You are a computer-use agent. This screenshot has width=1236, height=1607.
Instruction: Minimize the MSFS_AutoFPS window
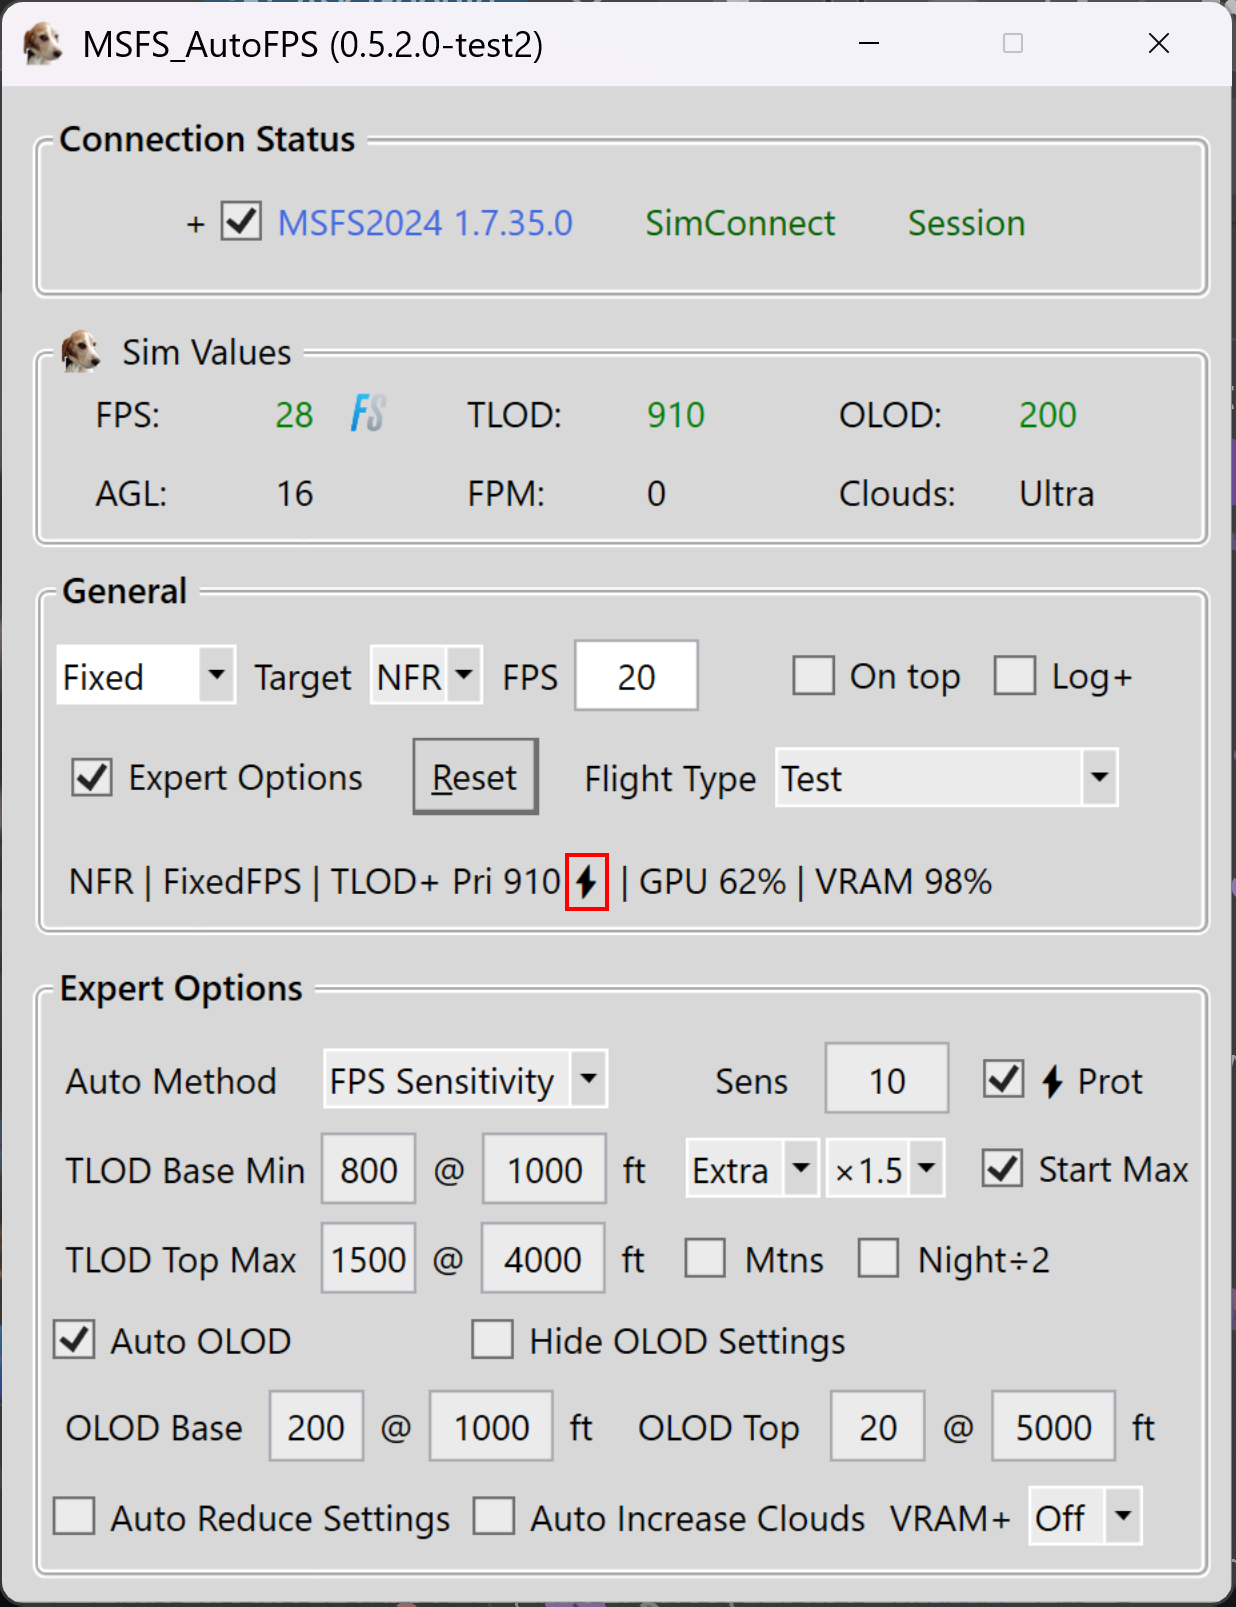[x=869, y=43]
